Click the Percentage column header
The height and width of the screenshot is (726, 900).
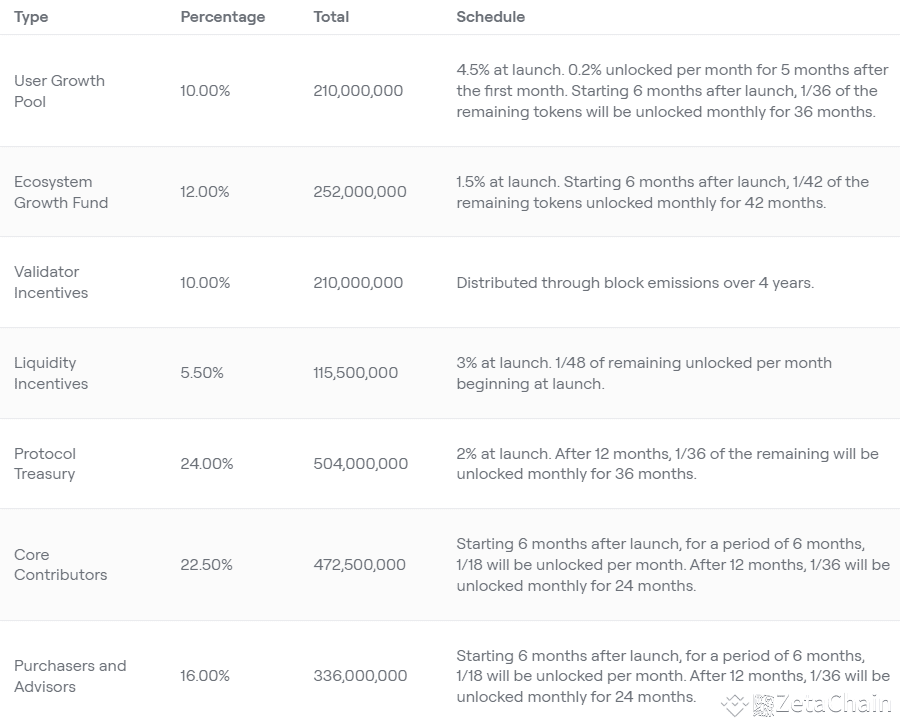click(222, 17)
